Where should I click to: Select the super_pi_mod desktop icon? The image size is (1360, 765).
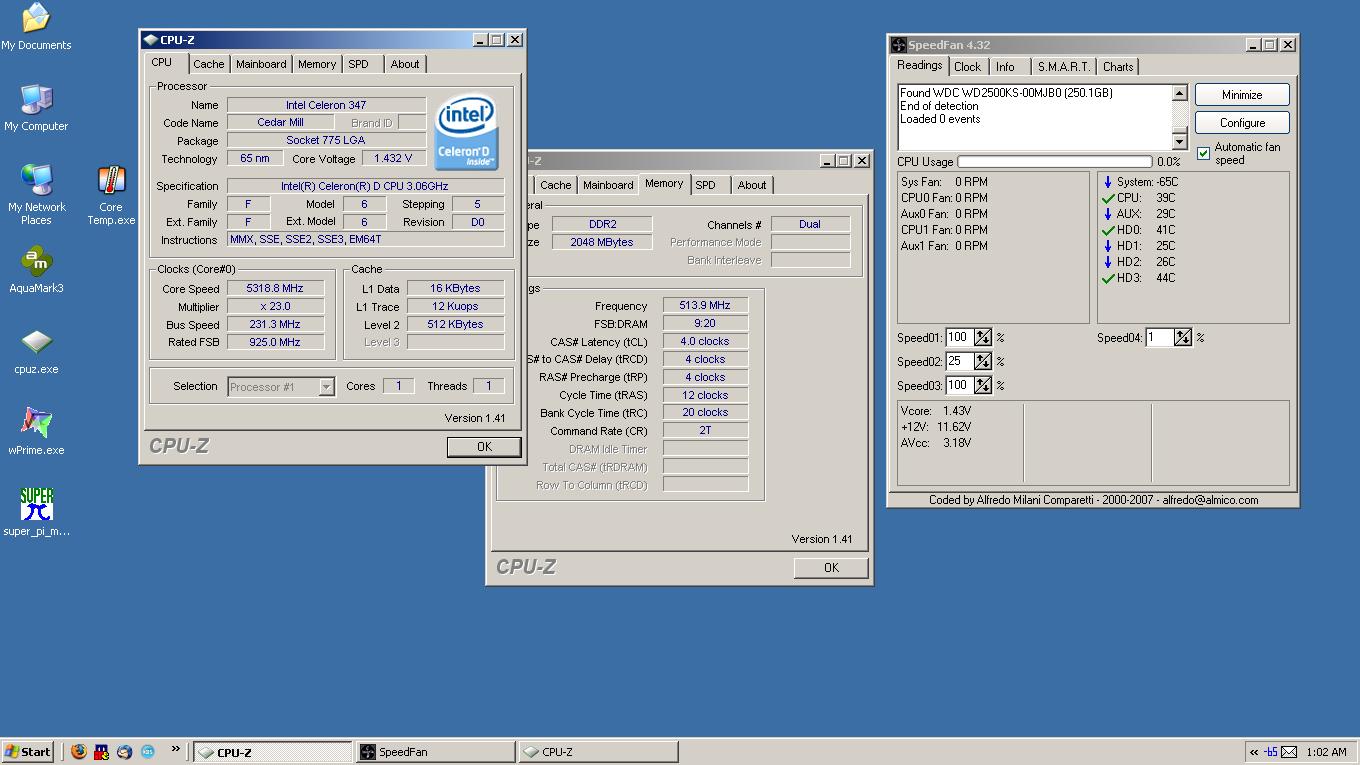36,513
